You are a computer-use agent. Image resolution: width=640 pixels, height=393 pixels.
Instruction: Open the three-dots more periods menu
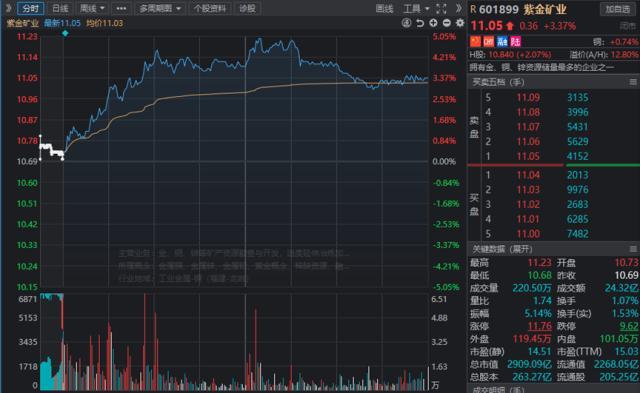click(121, 8)
